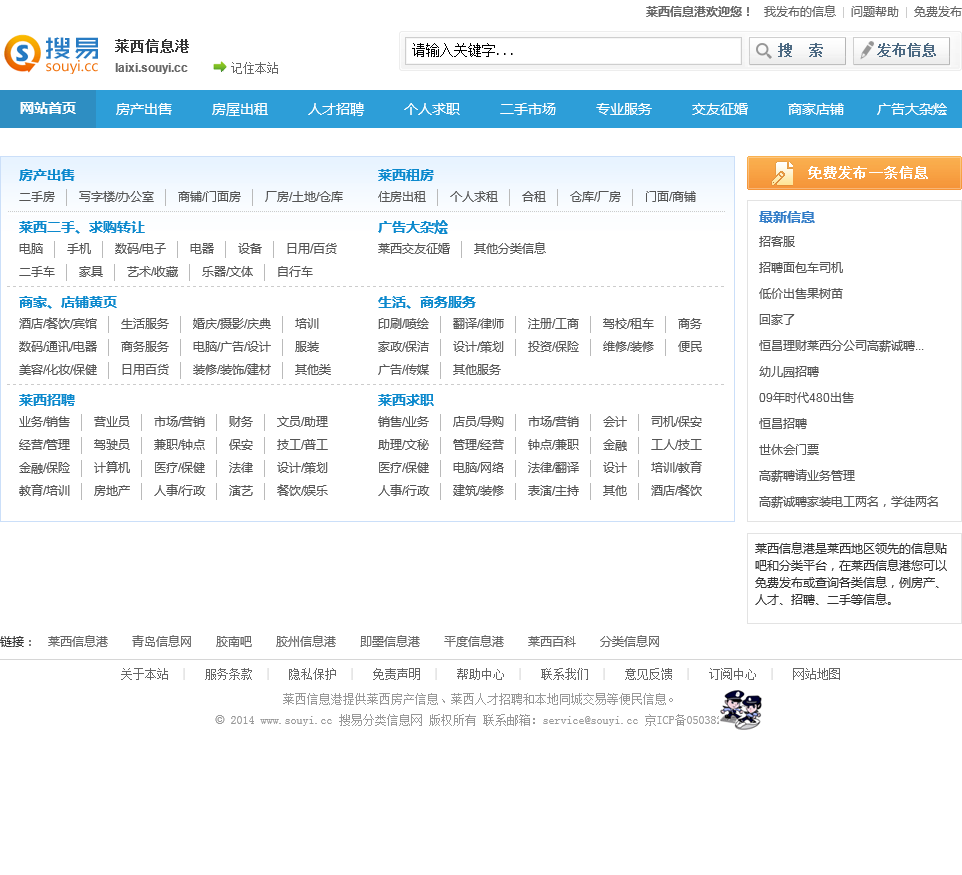Click the magnifier icon in the search button
962x875 pixels.
pyautogui.click(x=763, y=50)
